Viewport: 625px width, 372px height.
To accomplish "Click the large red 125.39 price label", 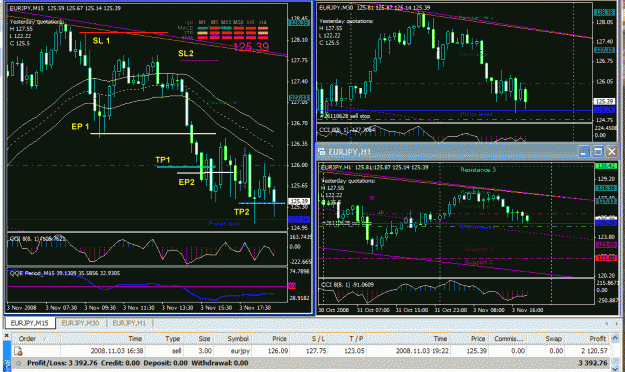I will click(x=251, y=47).
